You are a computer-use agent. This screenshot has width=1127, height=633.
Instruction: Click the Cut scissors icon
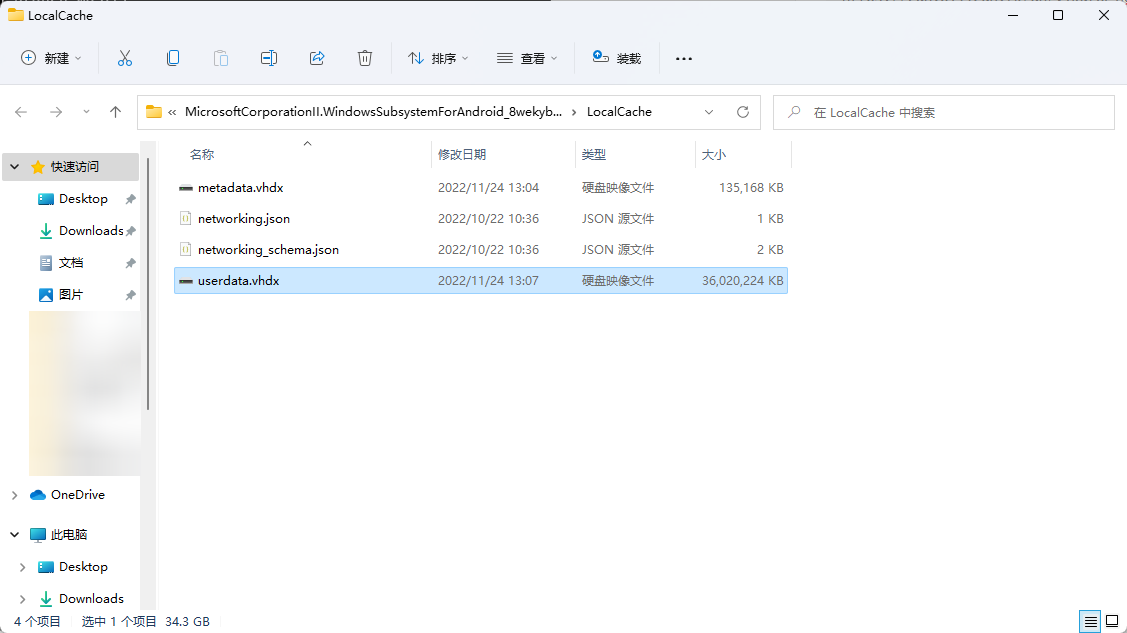(125, 58)
